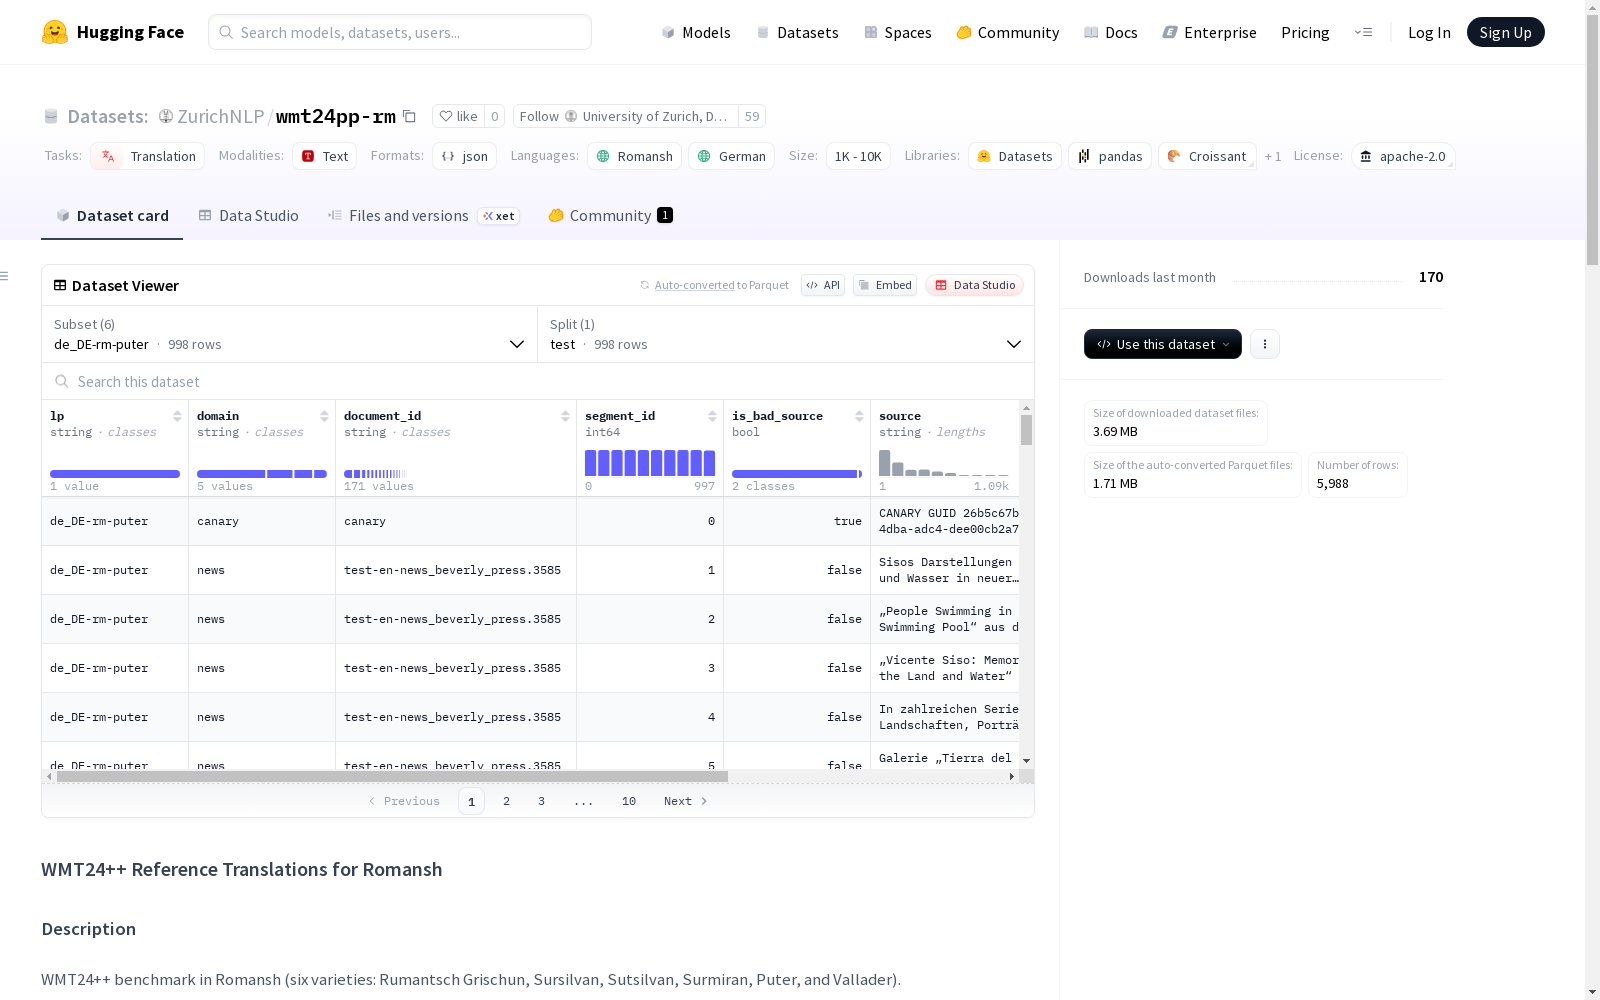Click the segment_id histogram bars
1600x1000 pixels.
pos(650,462)
